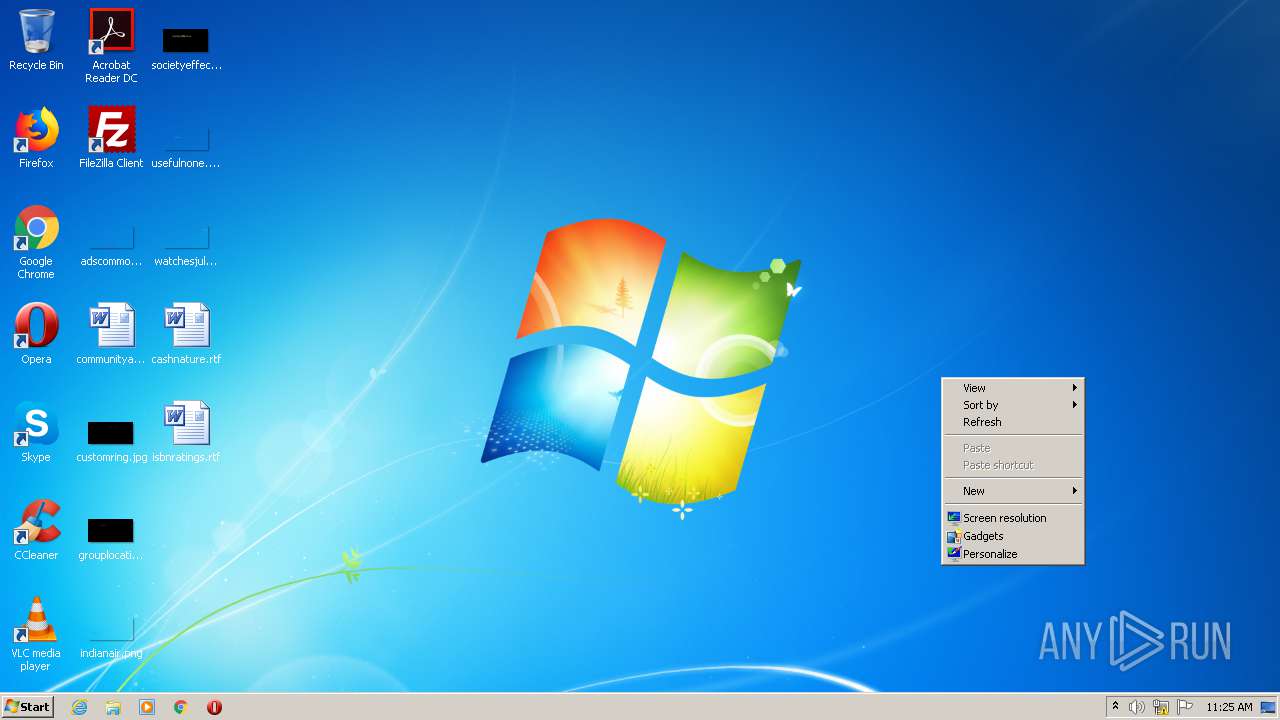Screen dimensions: 1280x720
Task: Select the watchesjul... desktop file
Action: 186,246
